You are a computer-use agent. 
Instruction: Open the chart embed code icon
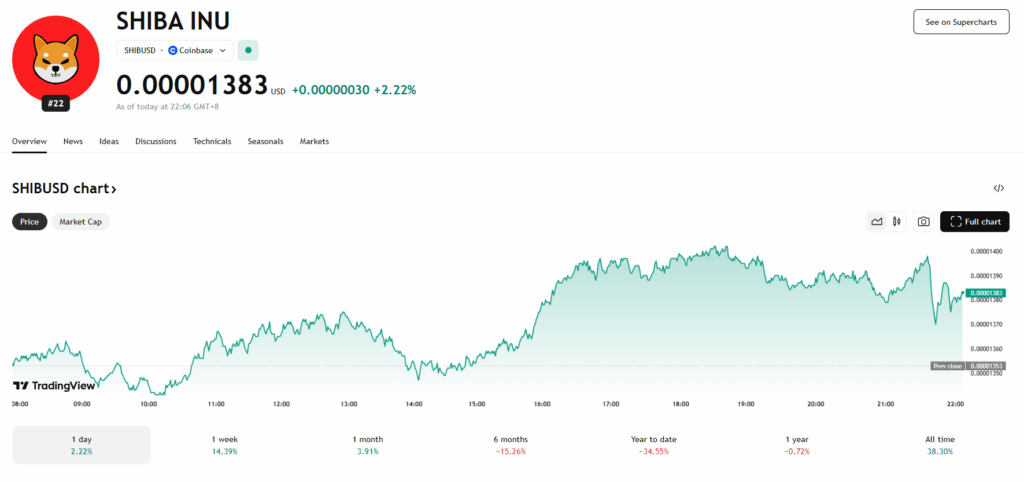pyautogui.click(x=999, y=189)
